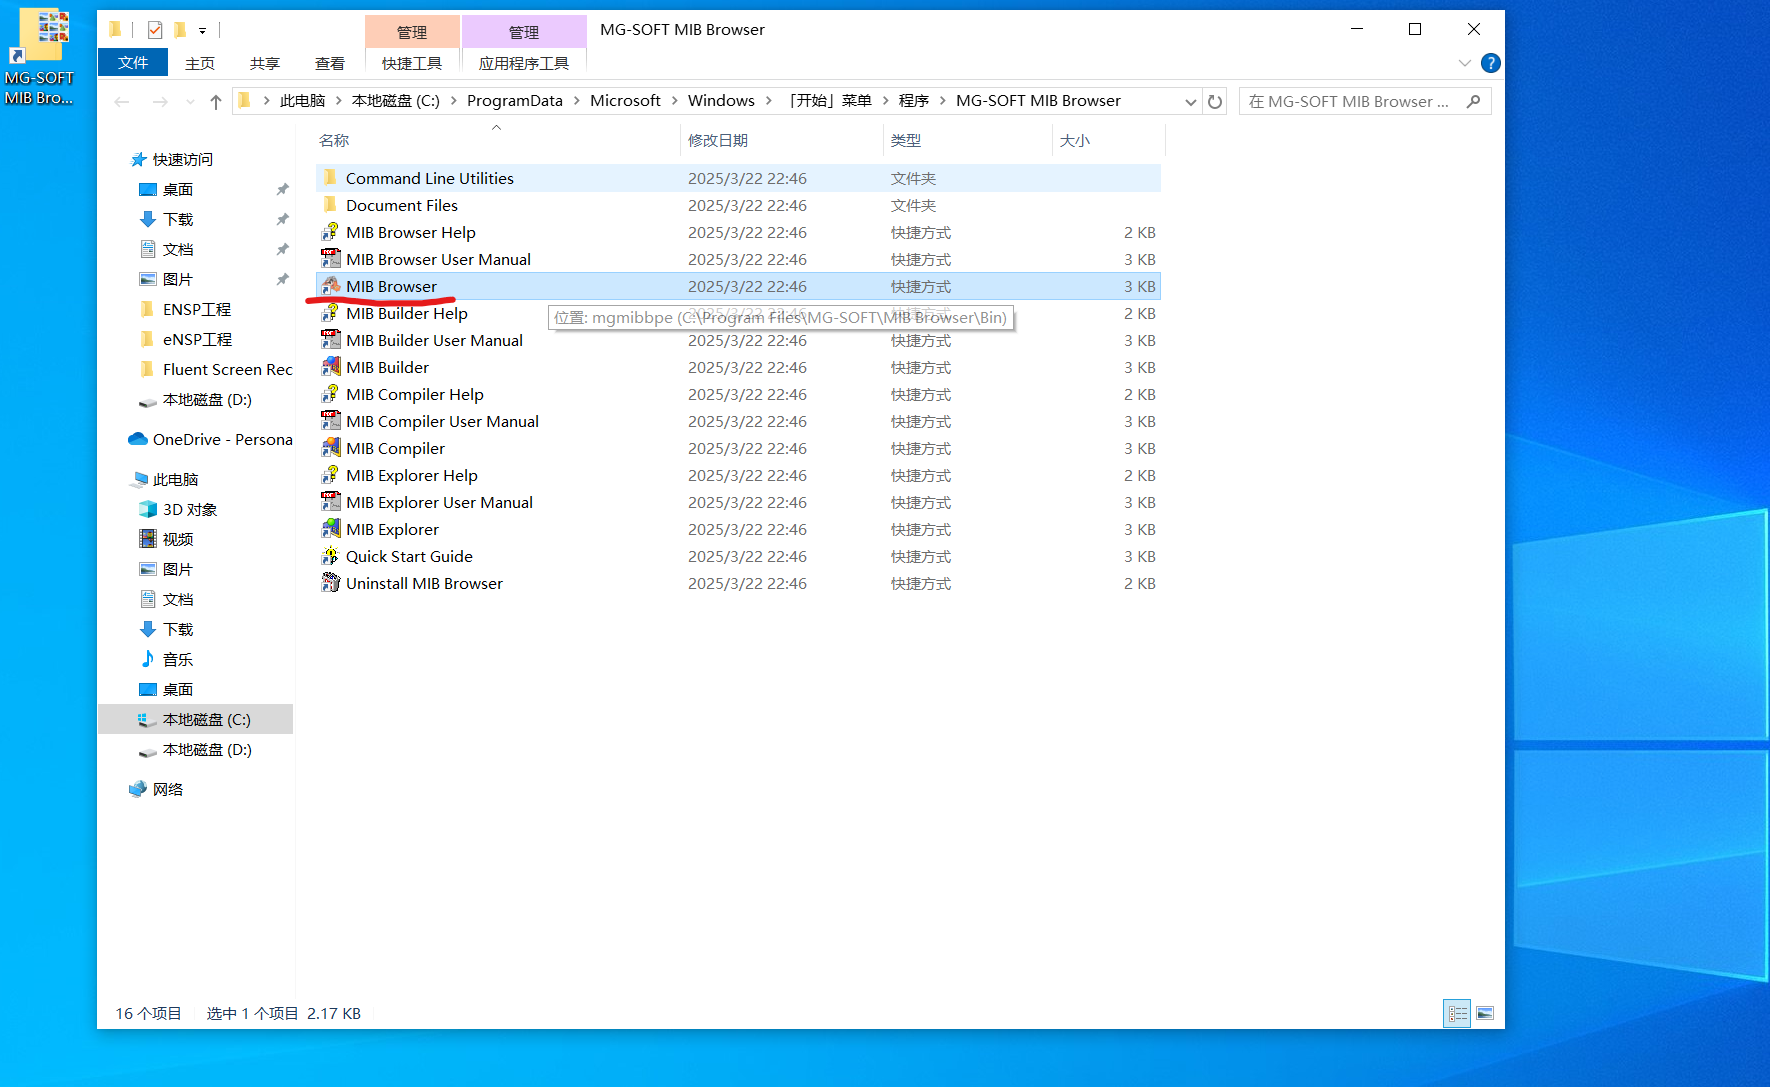Screen dimensions: 1770x1087
Task: Select 本地磁盘 (D:) under 此电脑 in the sidebar
Action: coord(207,749)
